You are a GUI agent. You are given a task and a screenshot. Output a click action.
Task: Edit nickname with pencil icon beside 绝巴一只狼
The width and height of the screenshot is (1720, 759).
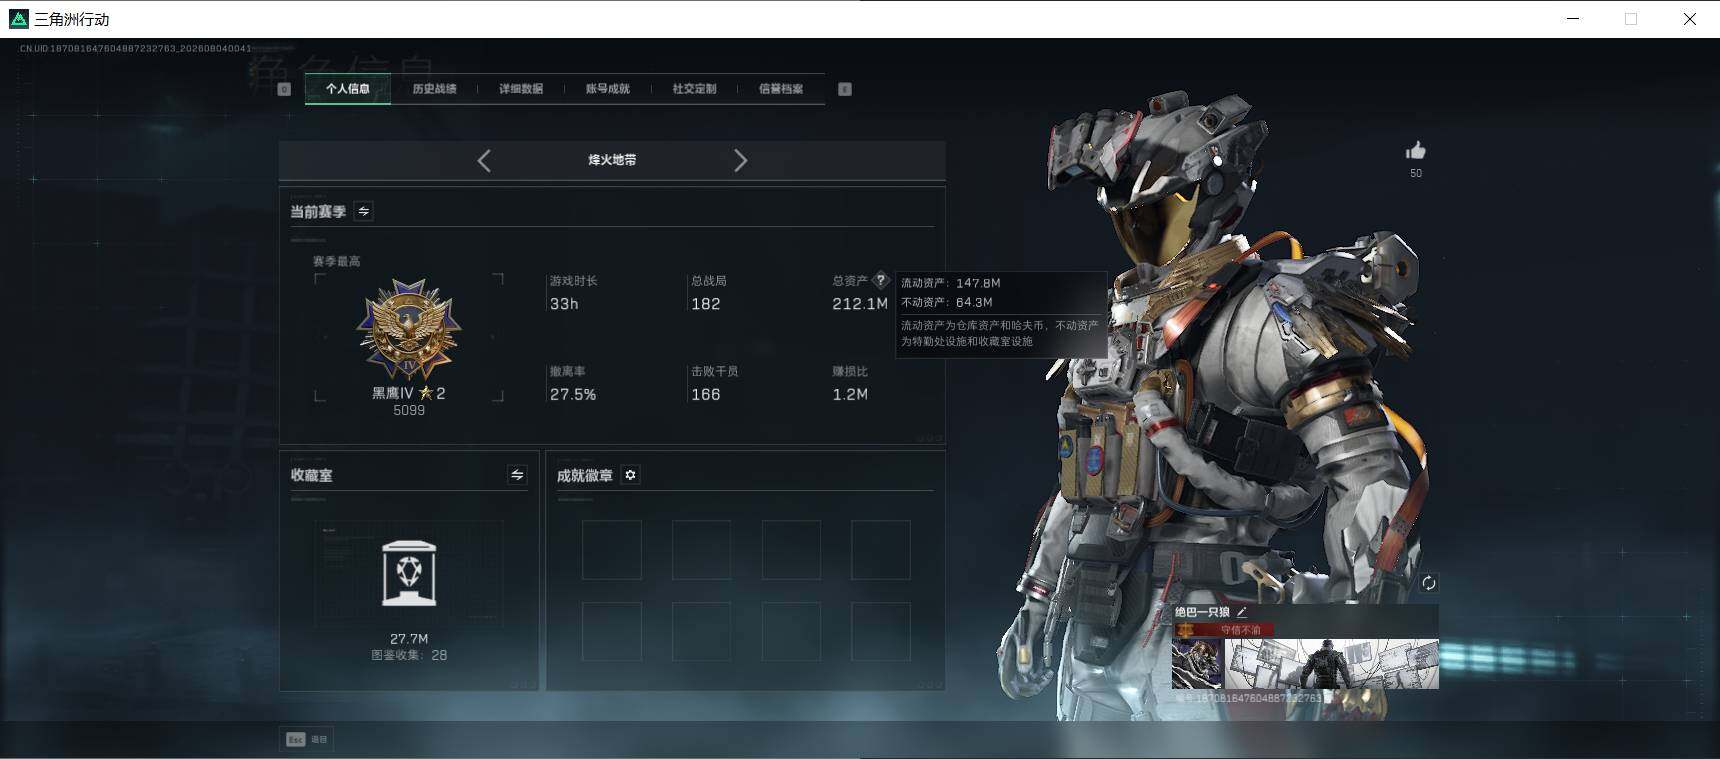[1242, 612]
